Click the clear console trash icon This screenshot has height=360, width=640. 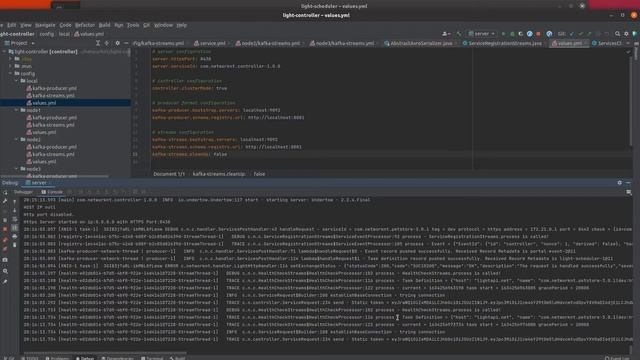15,245
